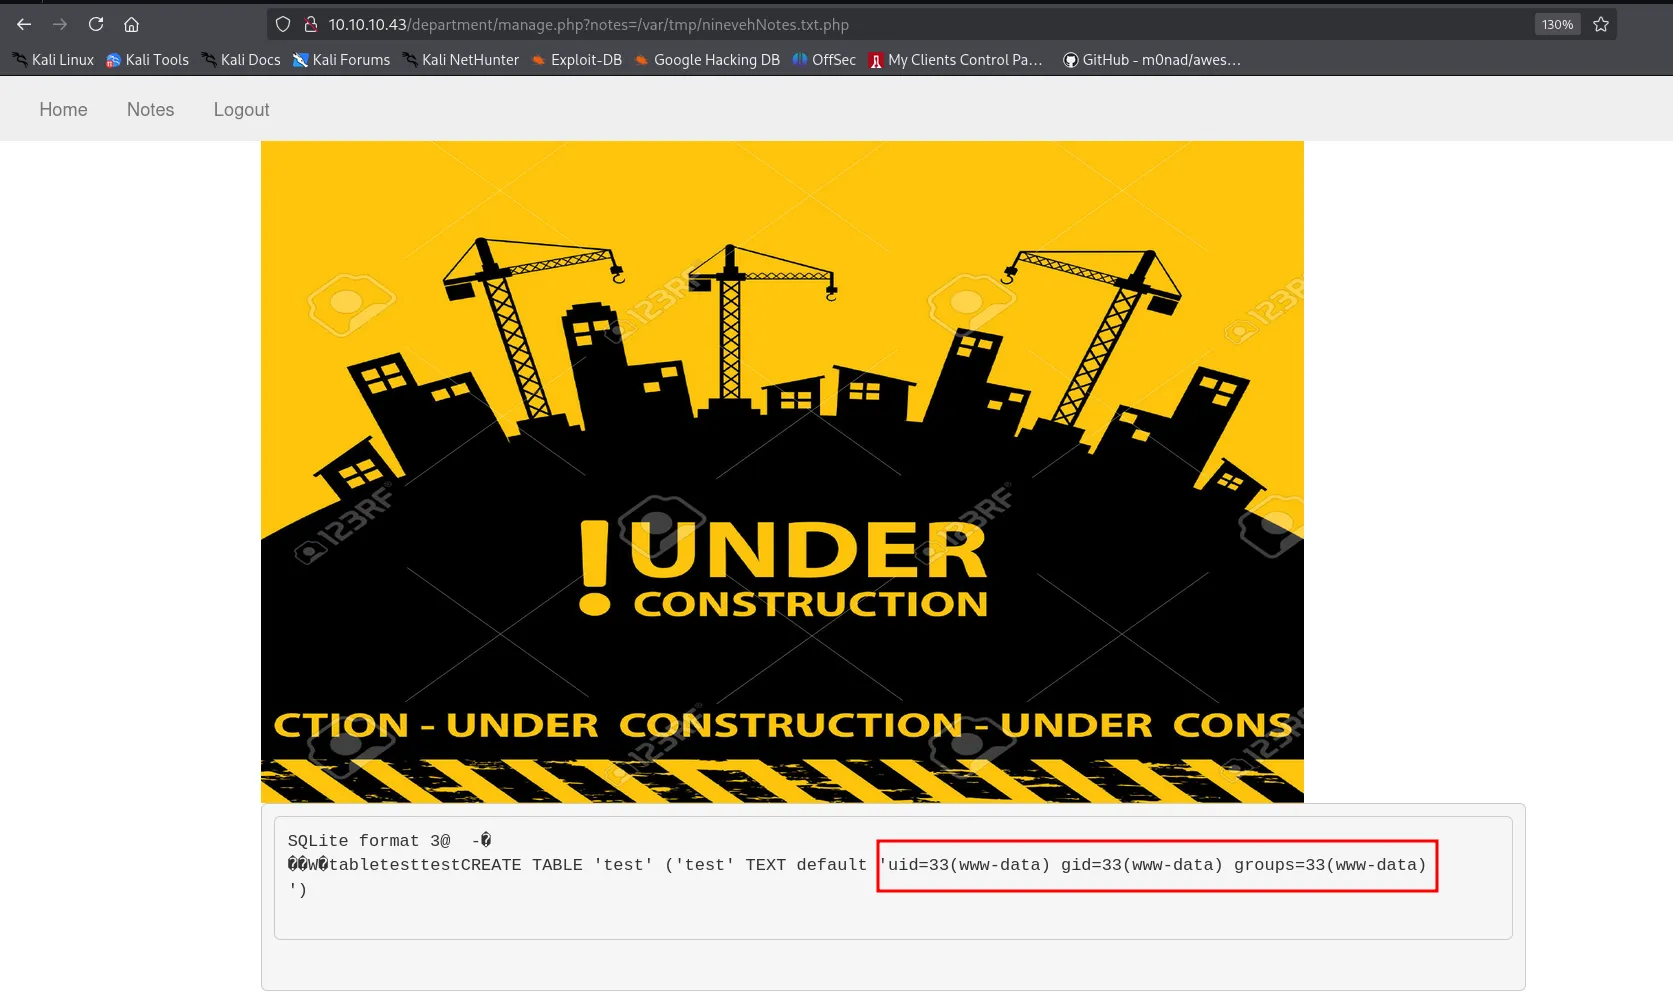Click the 'uid=33(www-data)' output text
The height and width of the screenshot is (995, 1673).
coord(969,865)
